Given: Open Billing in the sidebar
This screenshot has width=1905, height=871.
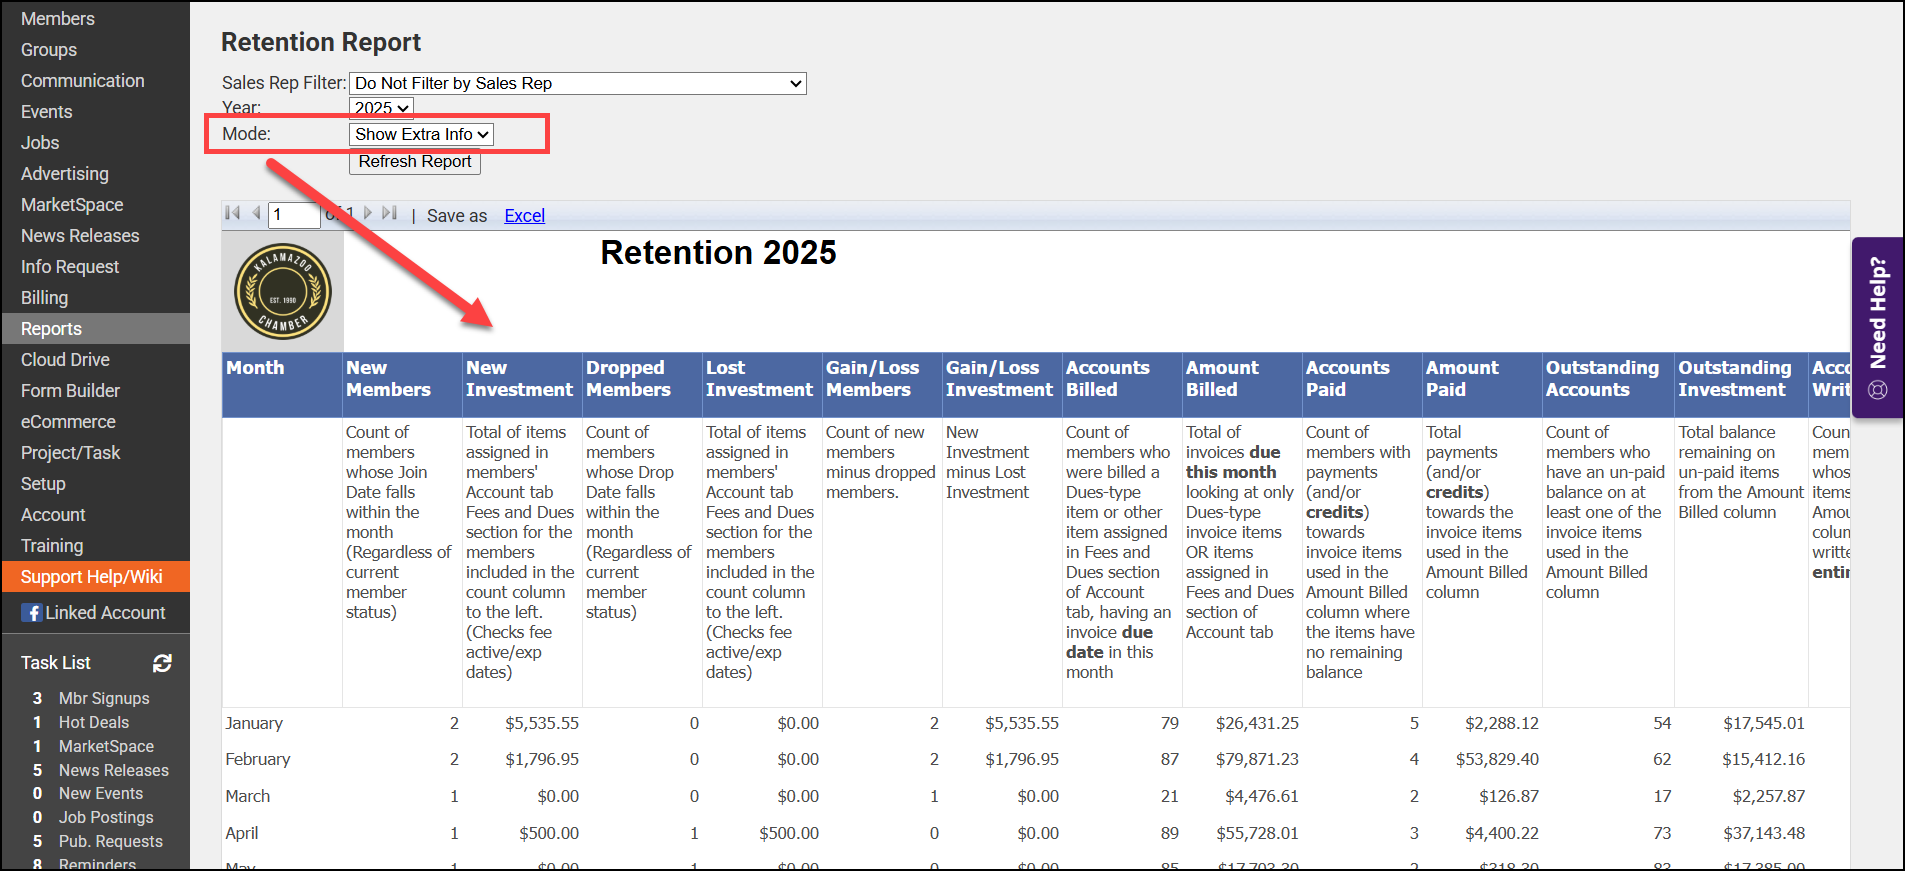Looking at the screenshot, I should point(45,298).
